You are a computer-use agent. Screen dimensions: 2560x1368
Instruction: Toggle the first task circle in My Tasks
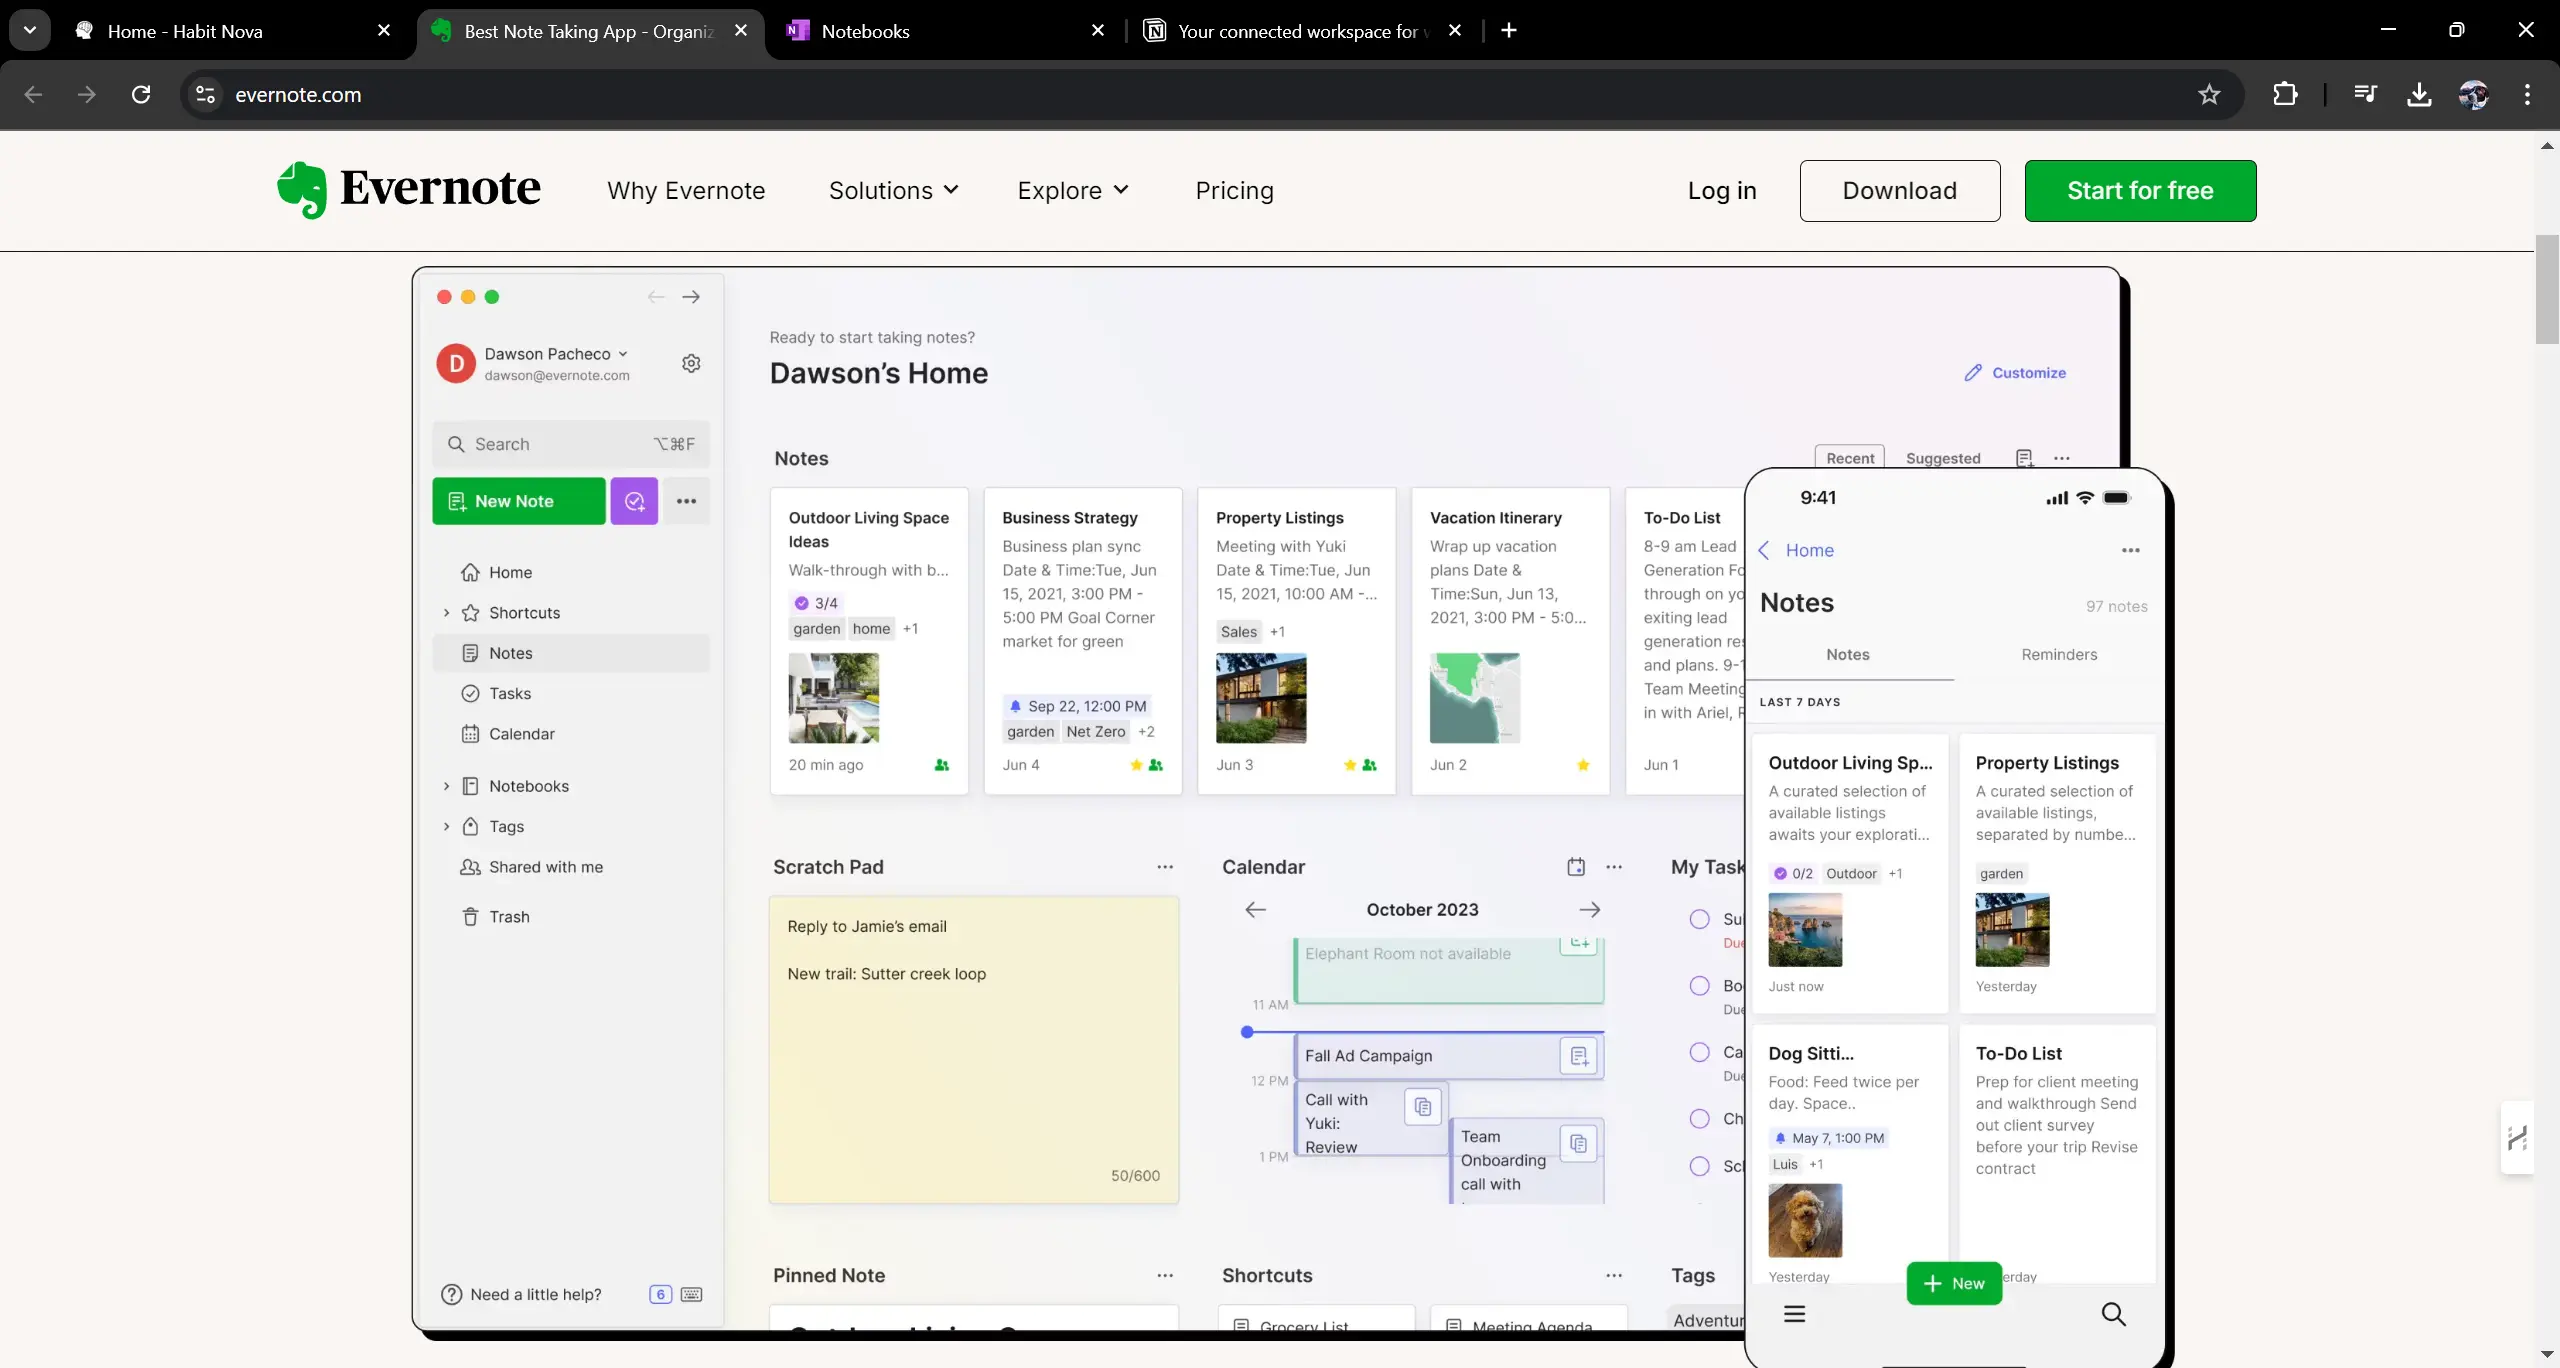(x=1699, y=919)
